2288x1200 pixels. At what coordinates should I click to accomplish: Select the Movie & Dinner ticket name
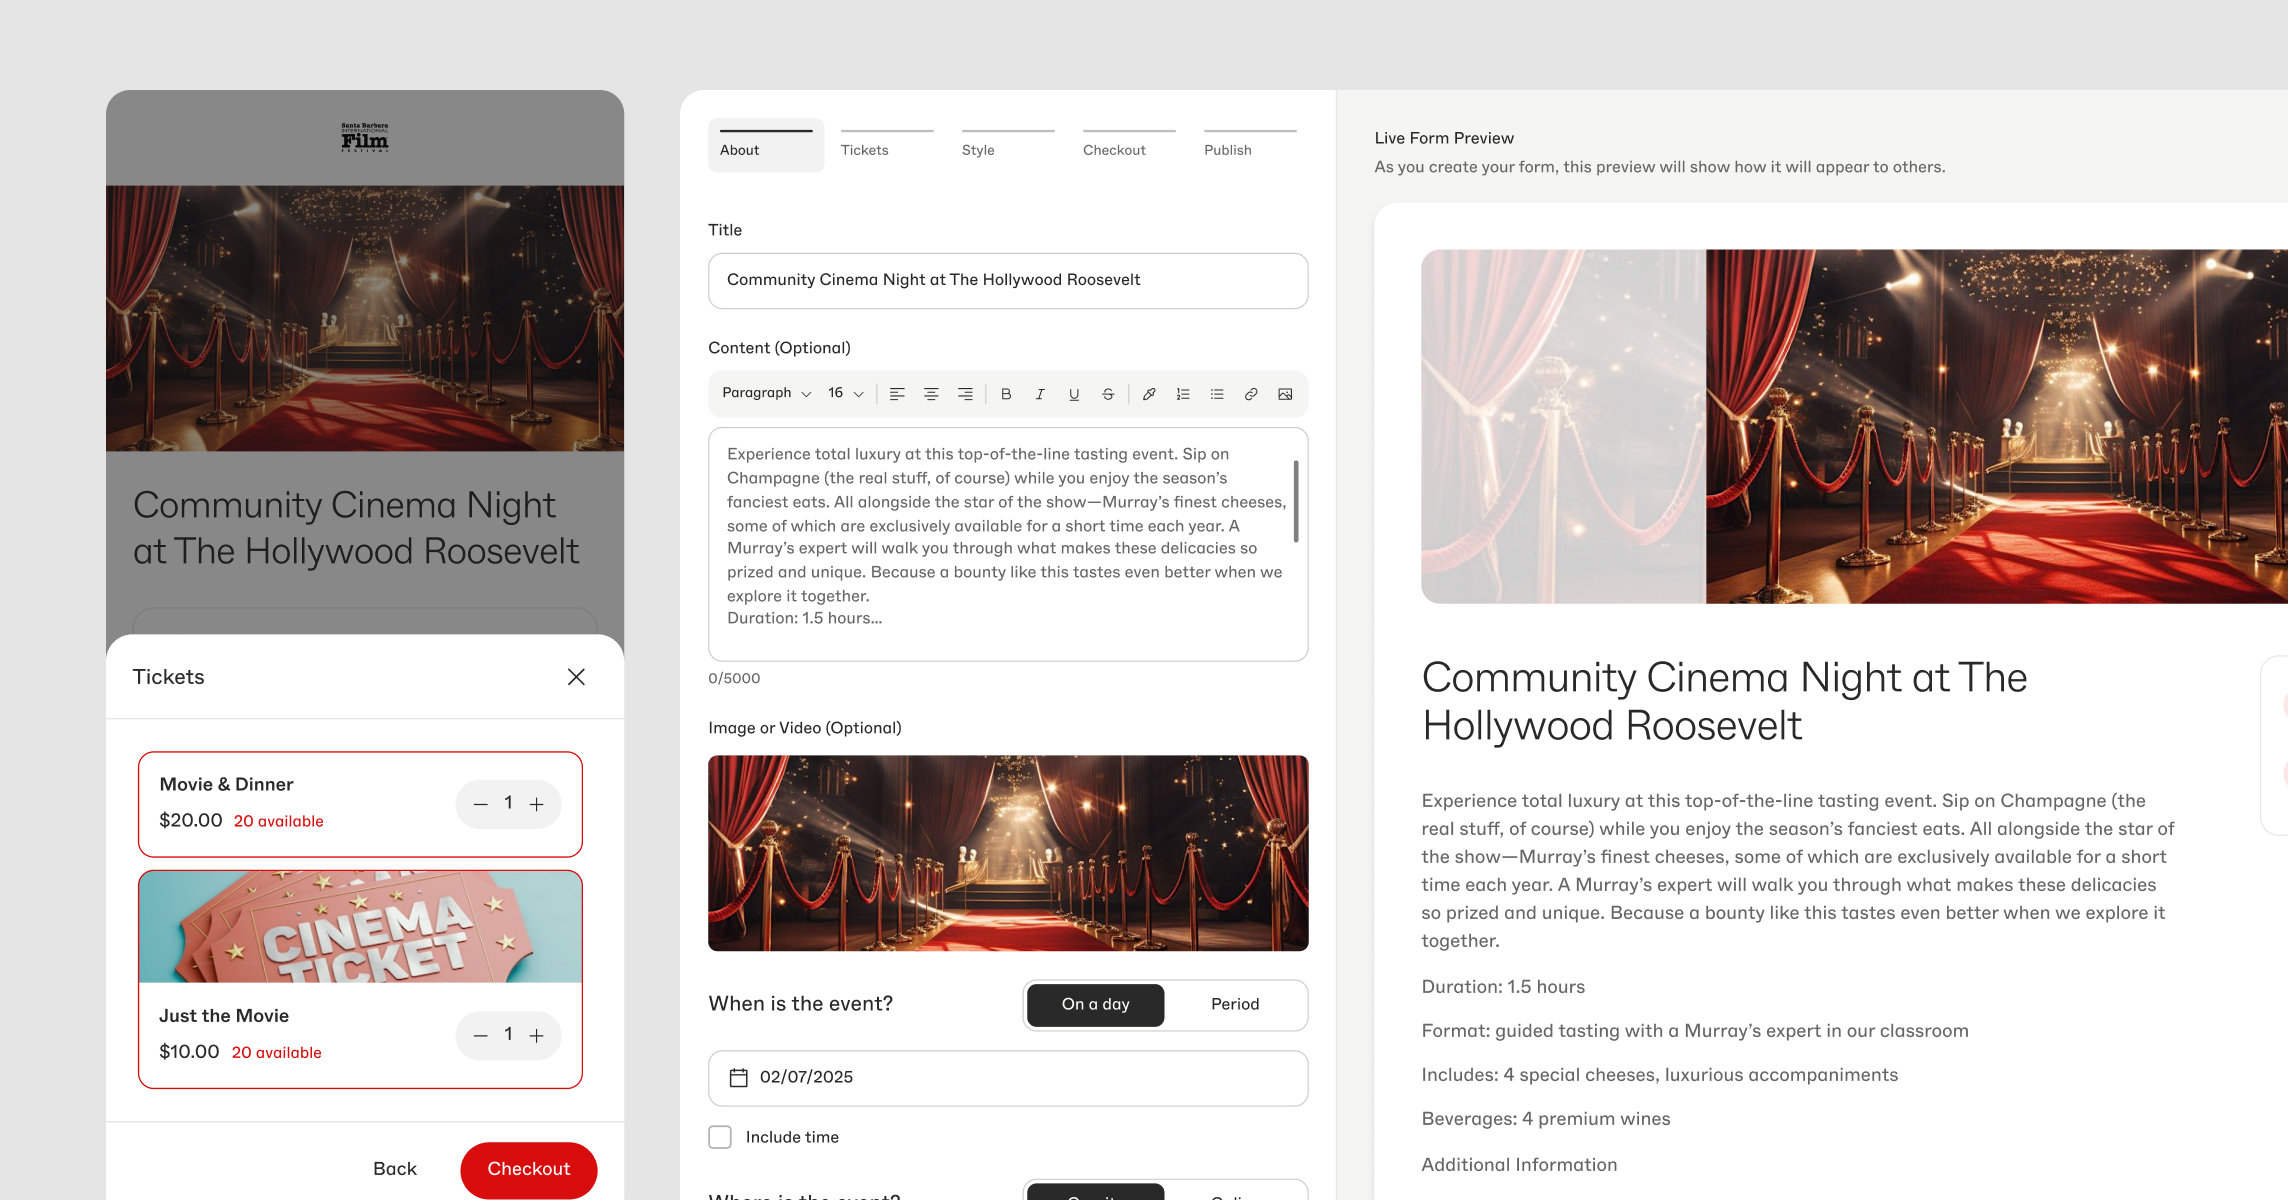(x=227, y=785)
